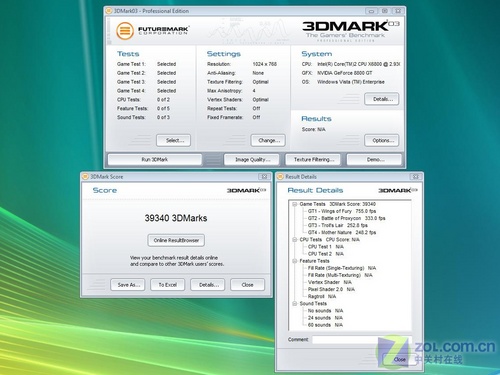Screen dimensions: 500x375
Task: Select GT2 - Battle of Proxycon row
Action: pos(346,218)
